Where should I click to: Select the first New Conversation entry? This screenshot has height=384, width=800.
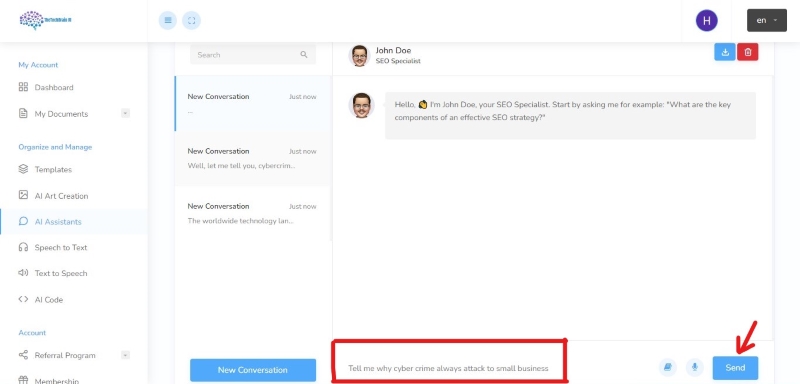253,104
